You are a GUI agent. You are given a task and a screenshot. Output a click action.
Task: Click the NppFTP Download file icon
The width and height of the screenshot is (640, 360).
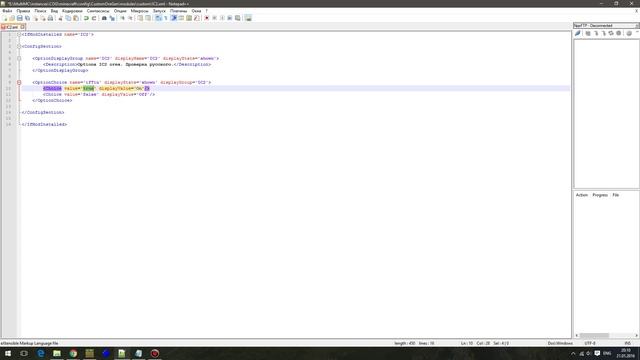pyautogui.click(x=596, y=33)
